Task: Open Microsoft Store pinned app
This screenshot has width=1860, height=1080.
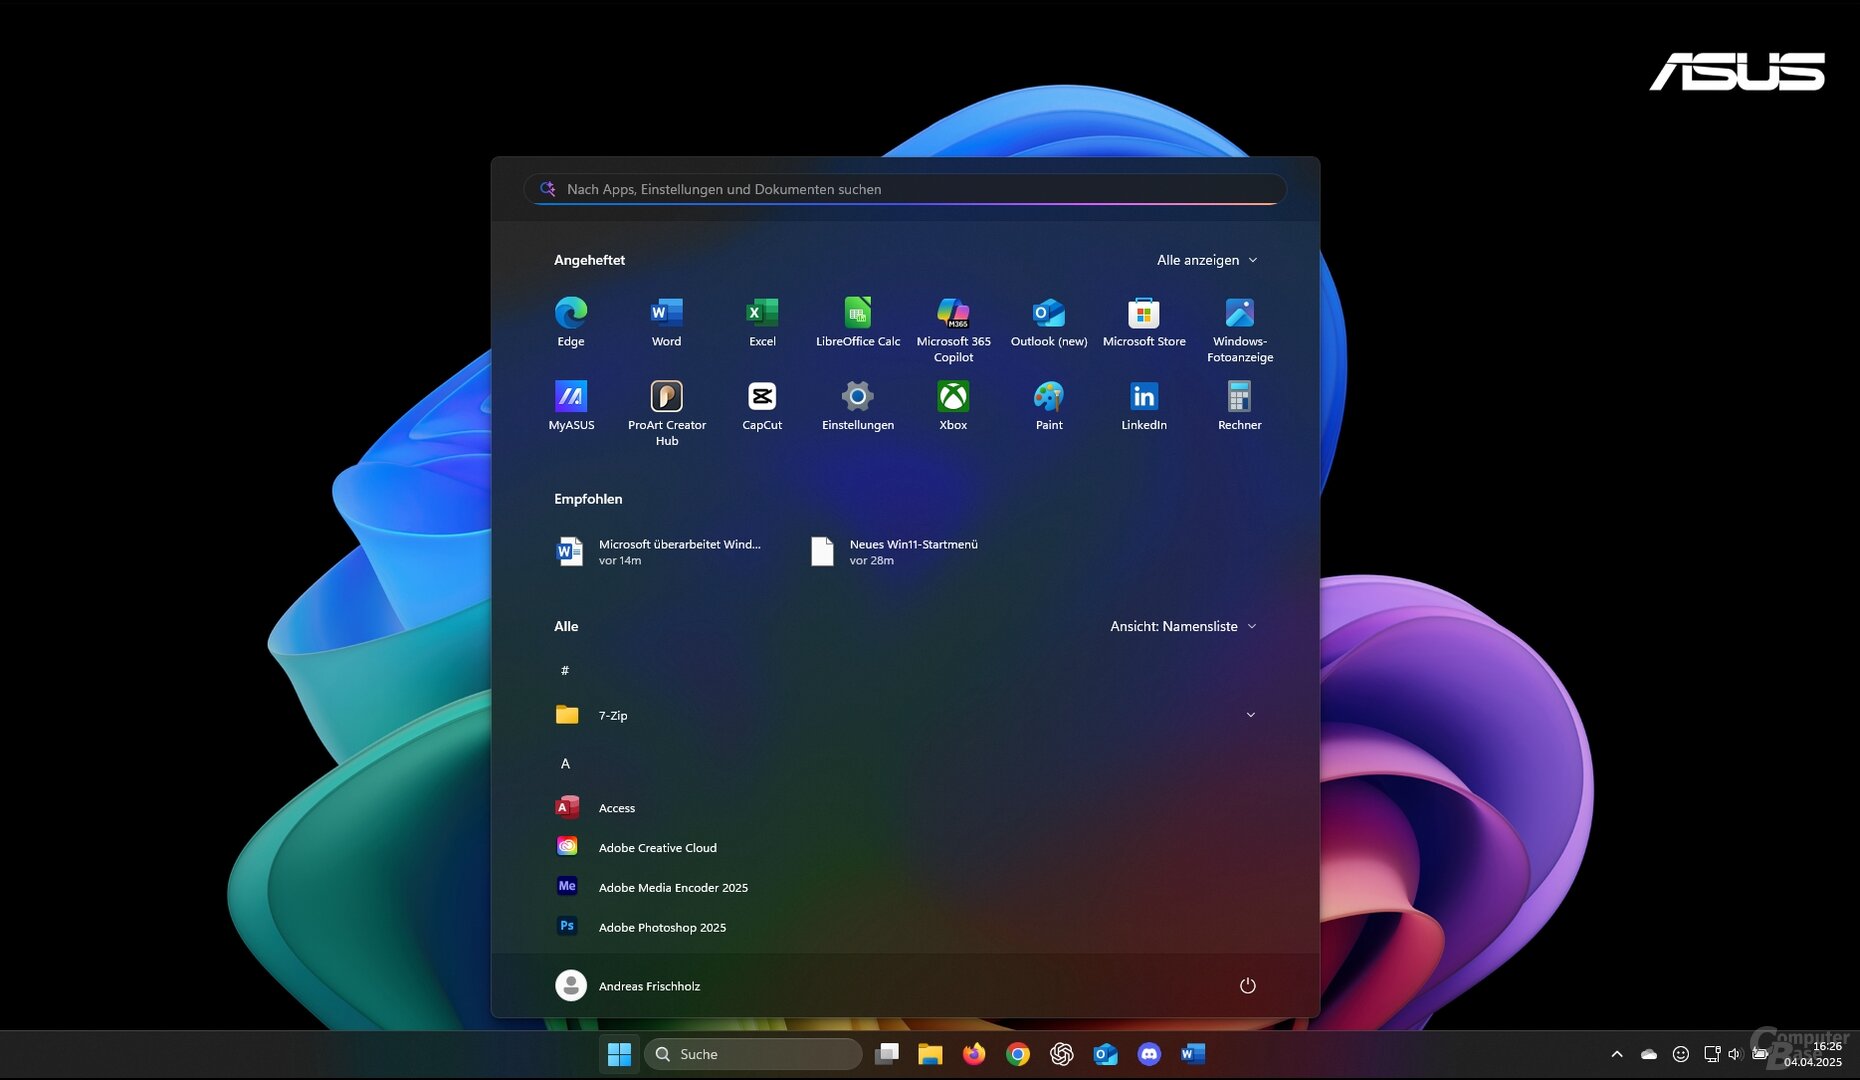Action: click(x=1144, y=322)
